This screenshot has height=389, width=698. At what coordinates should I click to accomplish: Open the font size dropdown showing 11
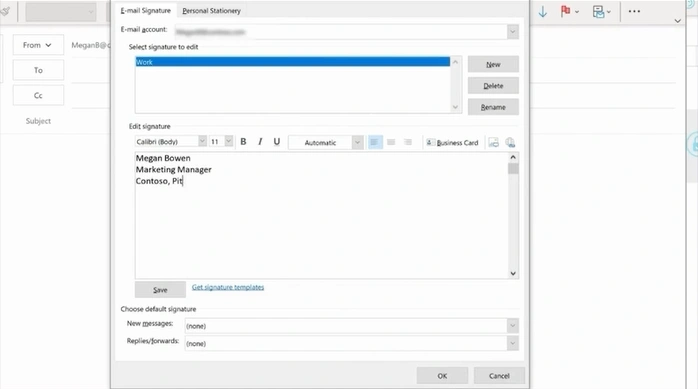click(229, 141)
